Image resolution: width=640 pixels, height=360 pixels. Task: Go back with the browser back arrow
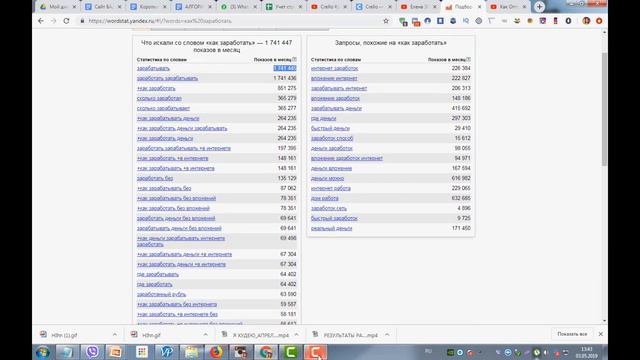click(40, 21)
